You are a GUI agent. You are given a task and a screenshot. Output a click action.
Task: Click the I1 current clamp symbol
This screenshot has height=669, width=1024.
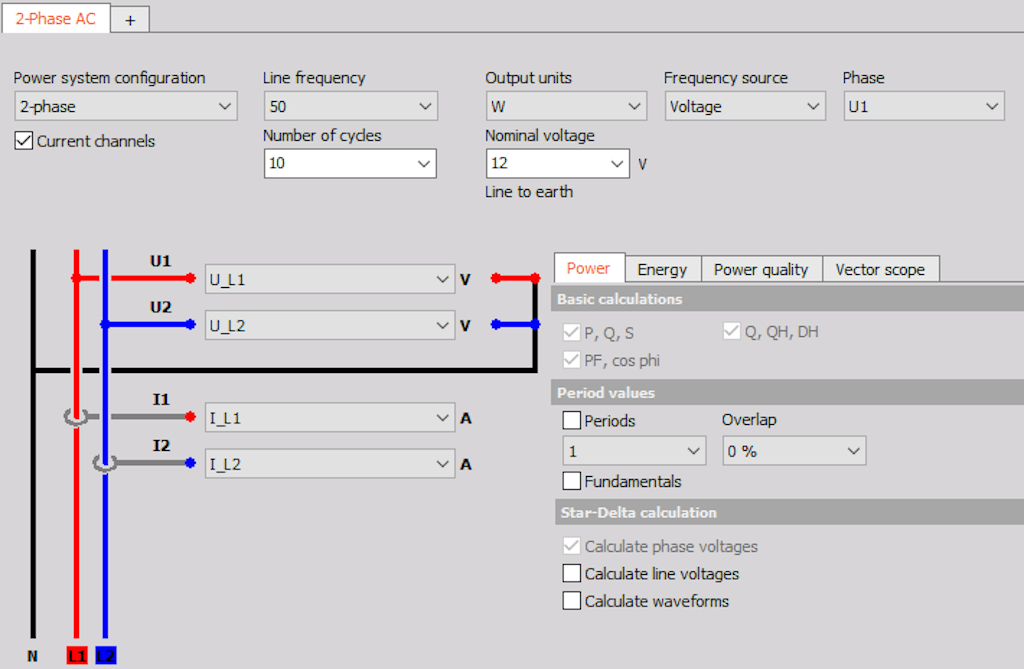(76, 416)
